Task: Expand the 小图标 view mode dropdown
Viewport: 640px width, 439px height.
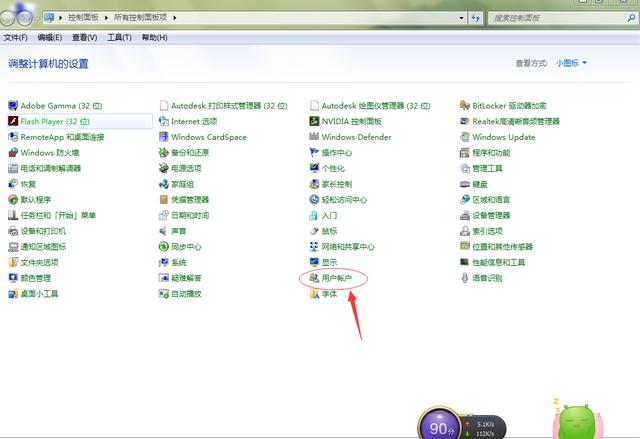Action: [x=571, y=63]
